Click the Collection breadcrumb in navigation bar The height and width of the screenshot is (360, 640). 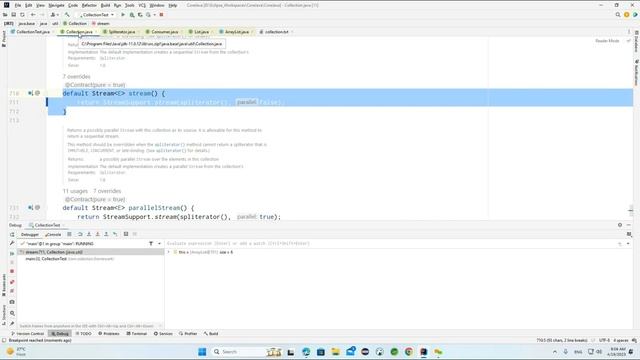pyautogui.click(x=75, y=24)
